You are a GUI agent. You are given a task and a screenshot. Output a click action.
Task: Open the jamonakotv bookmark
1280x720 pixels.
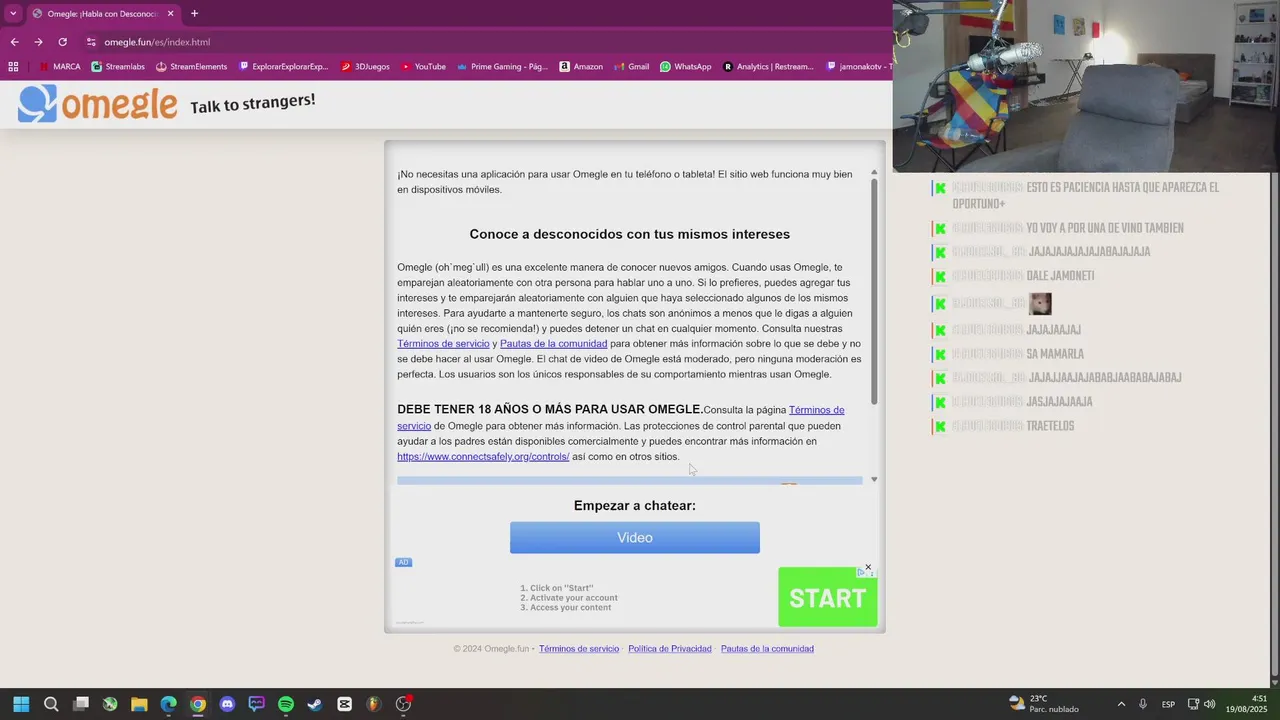click(858, 67)
